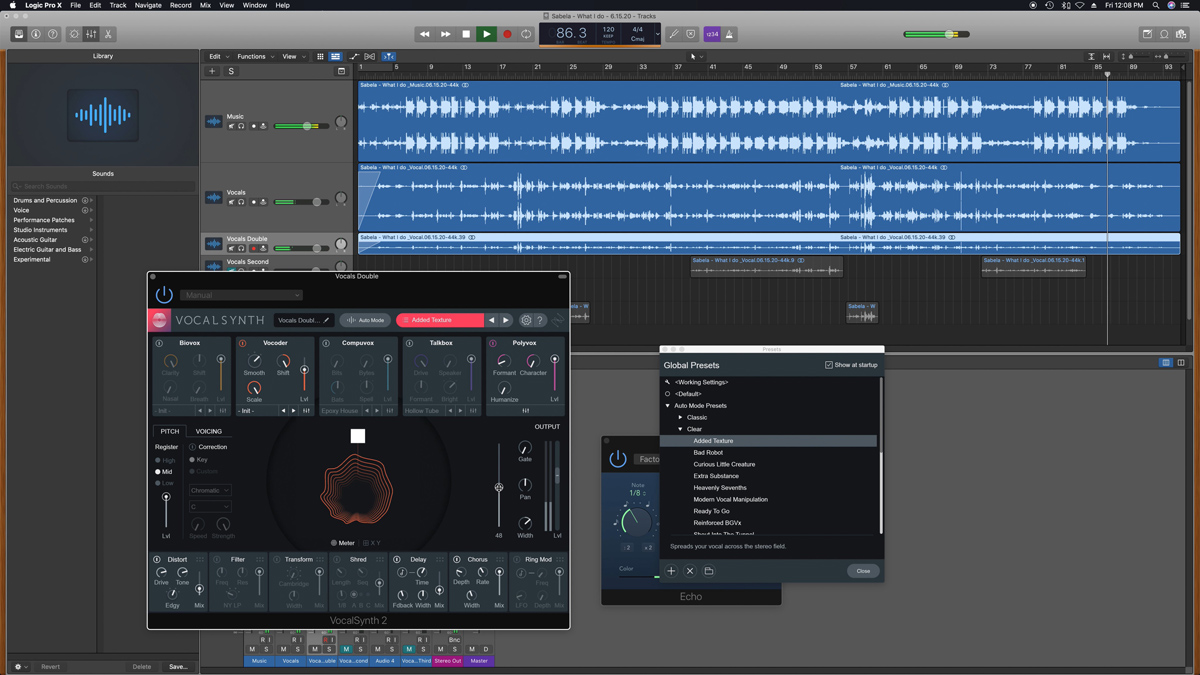Toggle the Delay effect power
Image resolution: width=1200 pixels, height=675 pixels.
tap(397, 559)
